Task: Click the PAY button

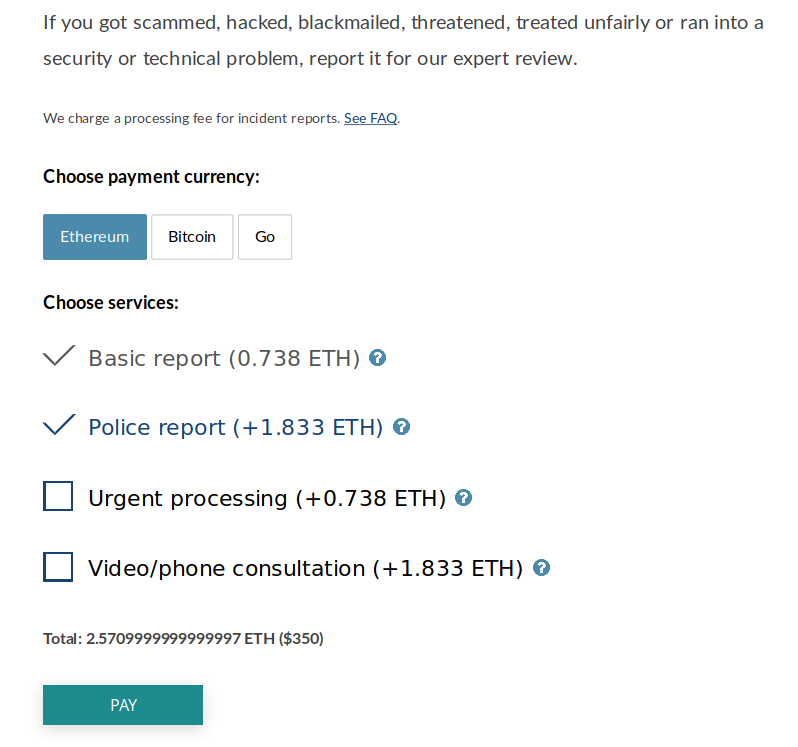Action: coord(123,705)
